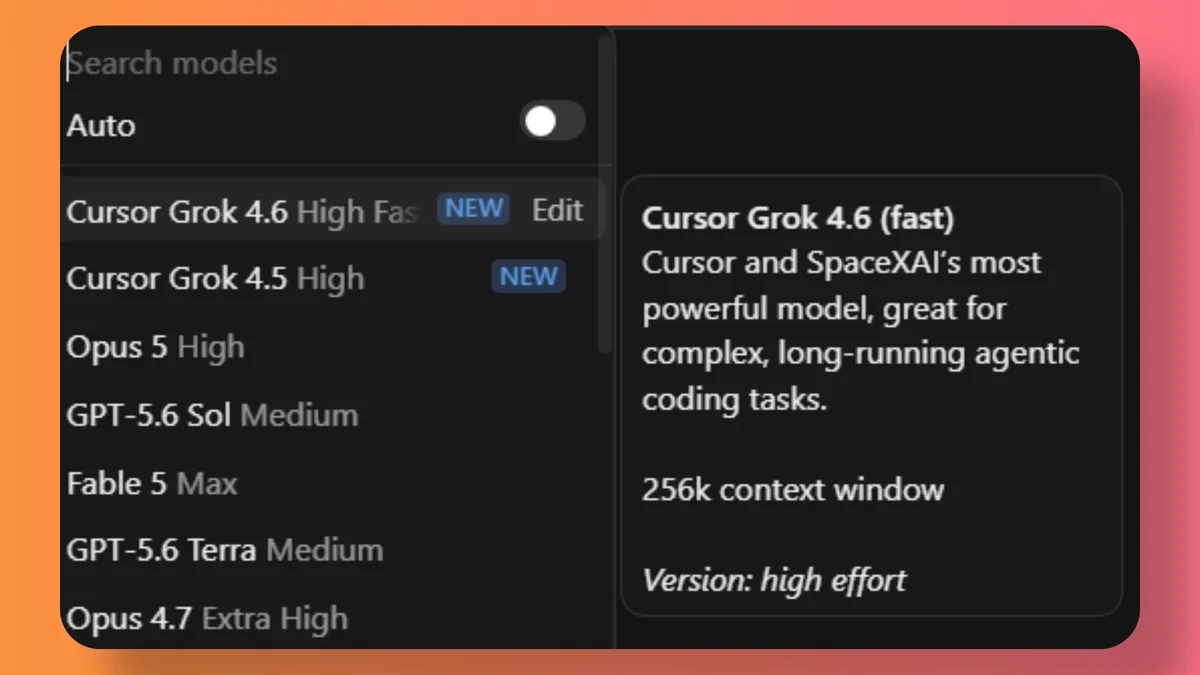Viewport: 1200px width, 675px height.
Task: Select Cursor Grok 4.6 High Fast model
Action: click(x=333, y=210)
